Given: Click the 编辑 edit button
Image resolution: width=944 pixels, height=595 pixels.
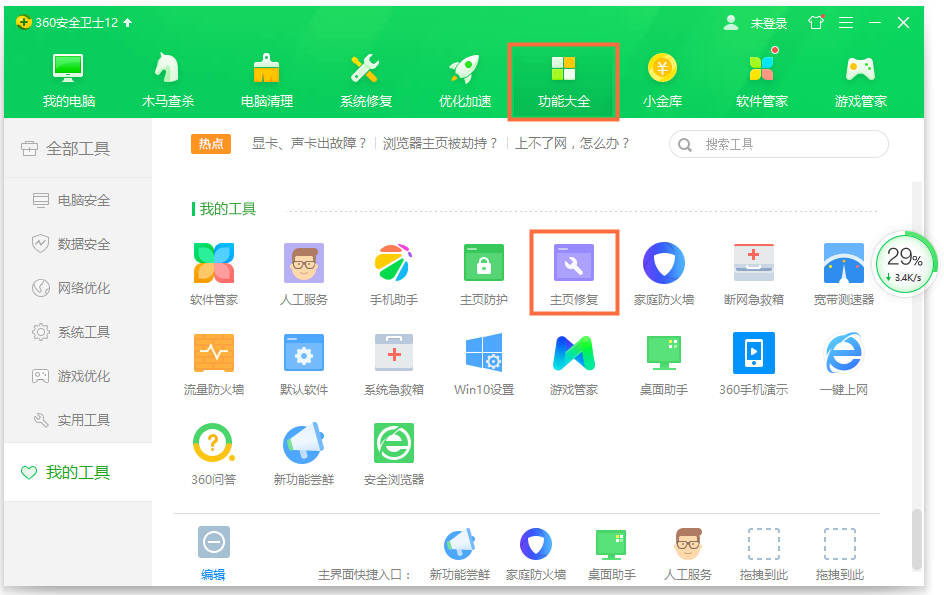Looking at the screenshot, I should [x=213, y=554].
